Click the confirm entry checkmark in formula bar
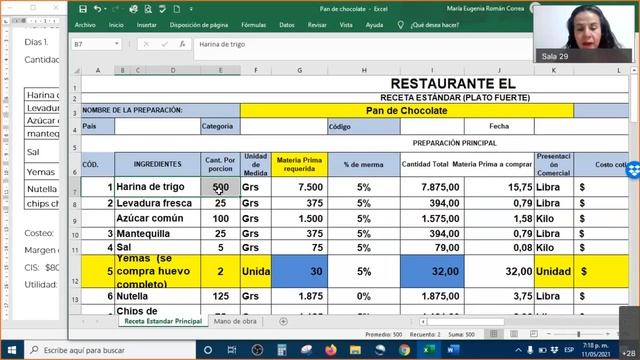The height and width of the screenshot is (360, 640). [164, 44]
